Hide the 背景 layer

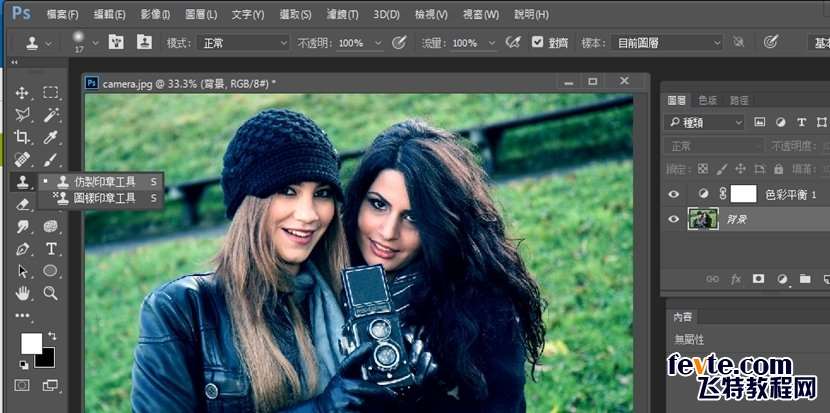tap(674, 219)
